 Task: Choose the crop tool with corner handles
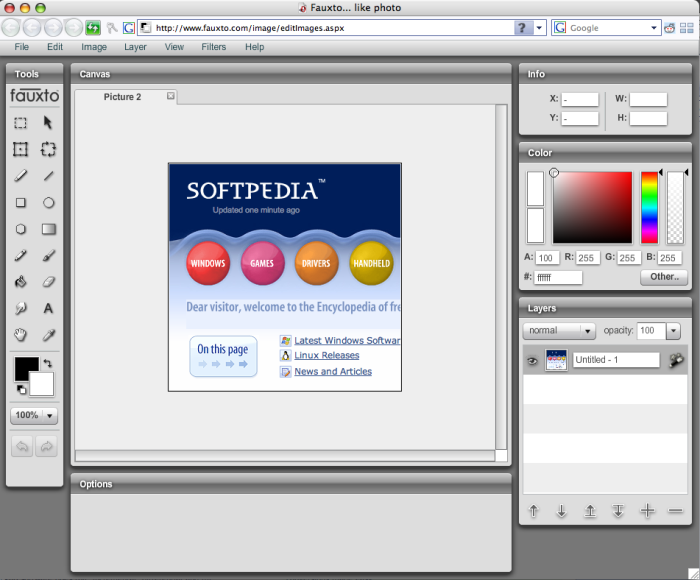[x=20, y=149]
